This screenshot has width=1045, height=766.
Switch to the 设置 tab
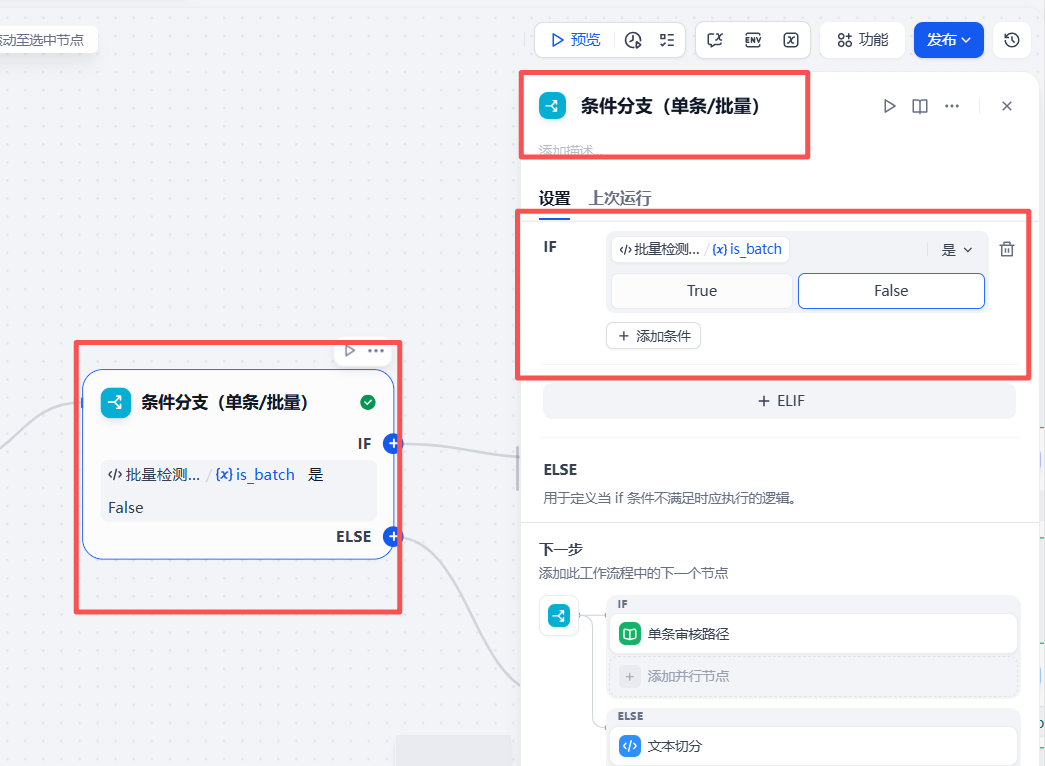pyautogui.click(x=554, y=198)
